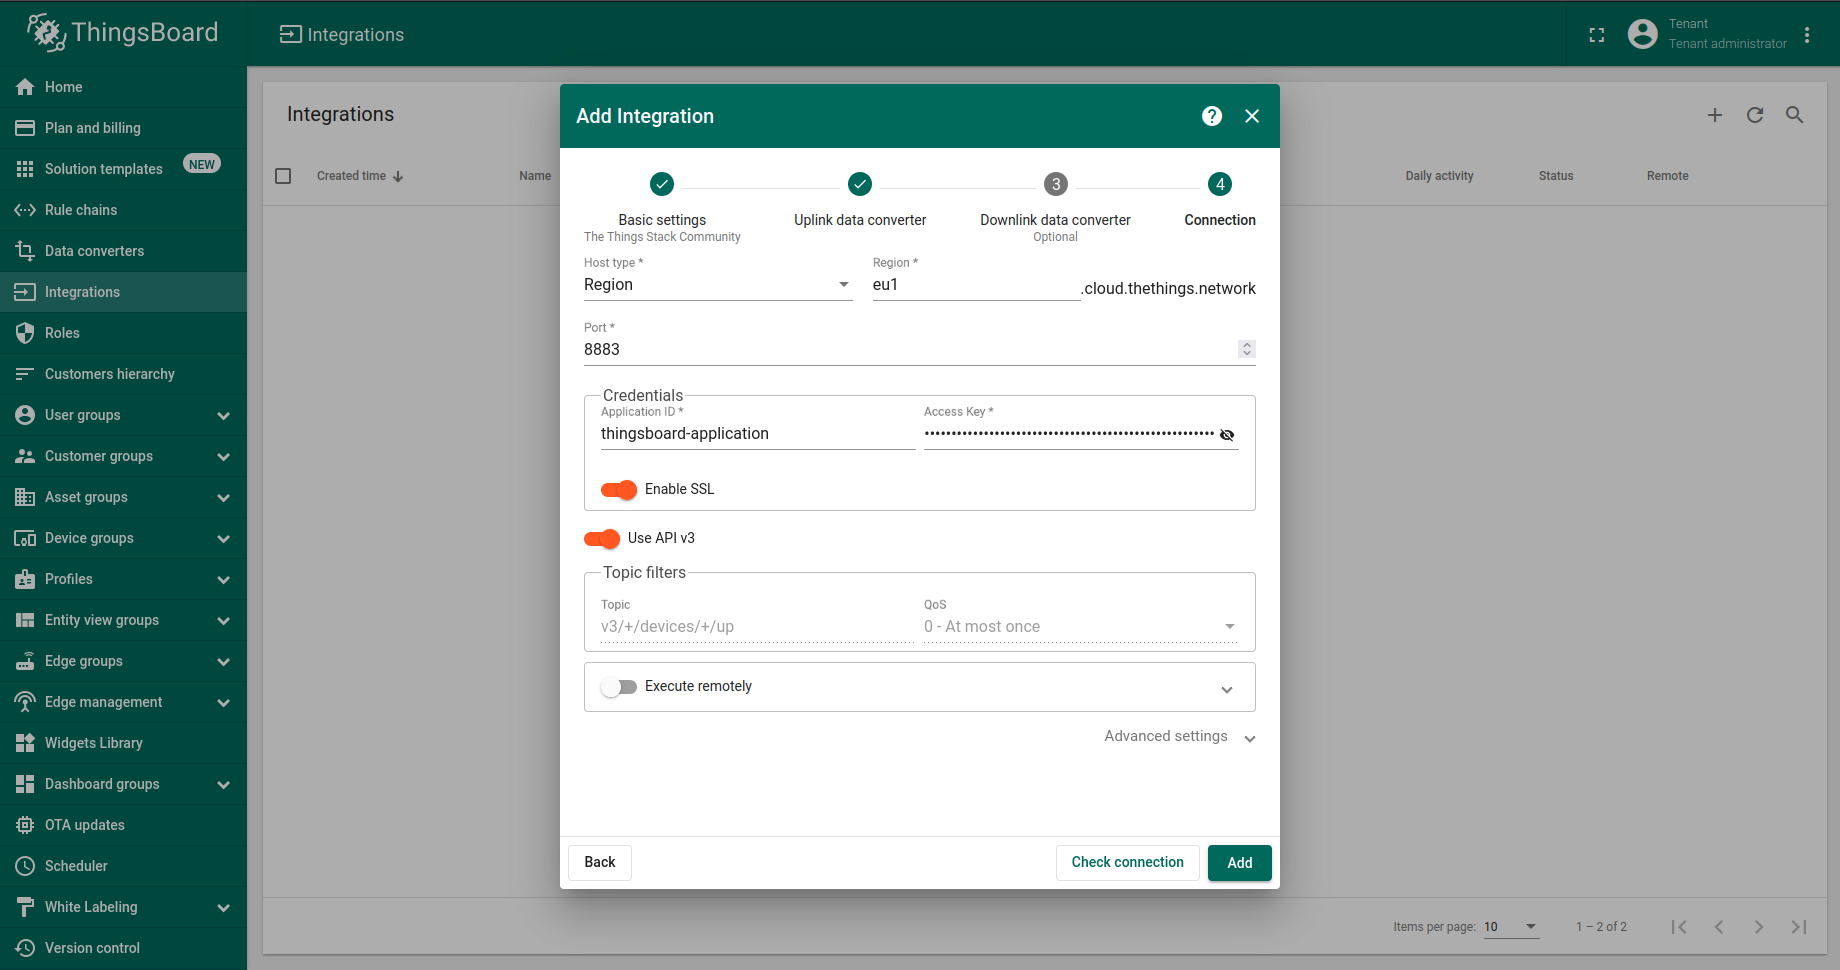Viewport: 1840px width, 970px height.
Task: Enable the Execute remotely toggle
Action: click(619, 687)
